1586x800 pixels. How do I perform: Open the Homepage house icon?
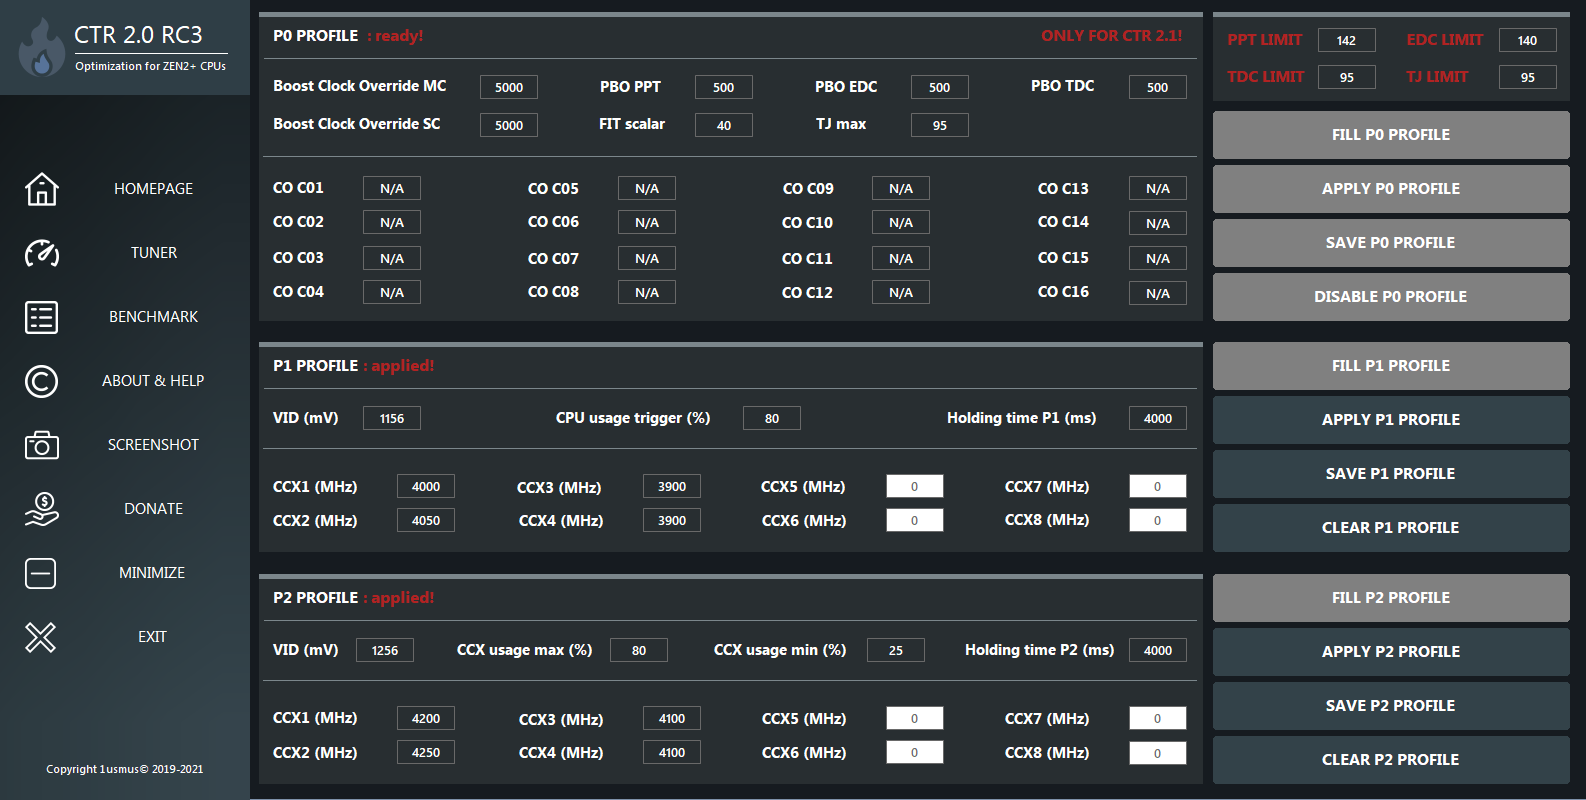[41, 189]
